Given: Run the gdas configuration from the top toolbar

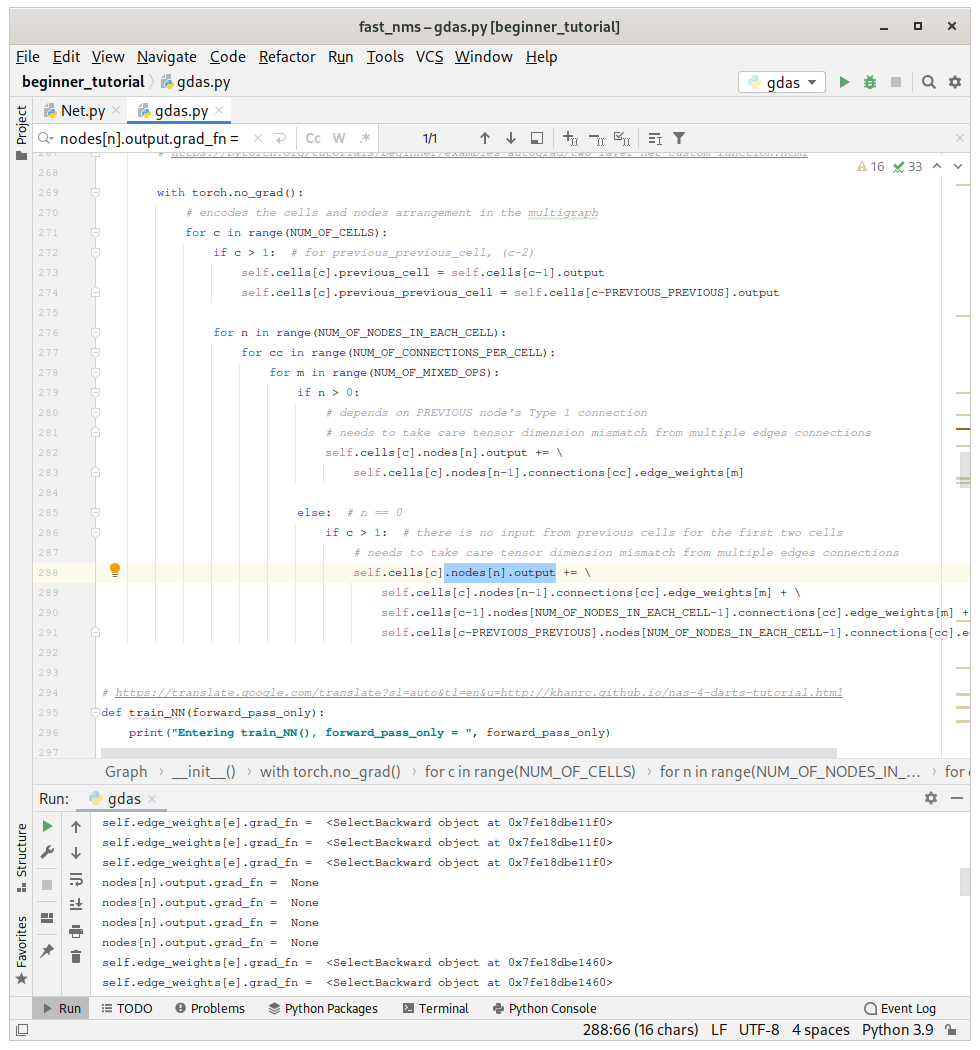Looking at the screenshot, I should click(845, 83).
